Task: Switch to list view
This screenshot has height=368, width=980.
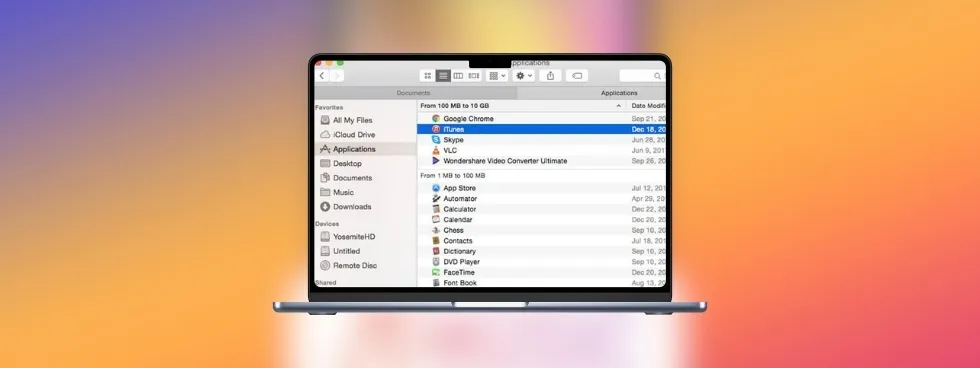Action: (443, 76)
